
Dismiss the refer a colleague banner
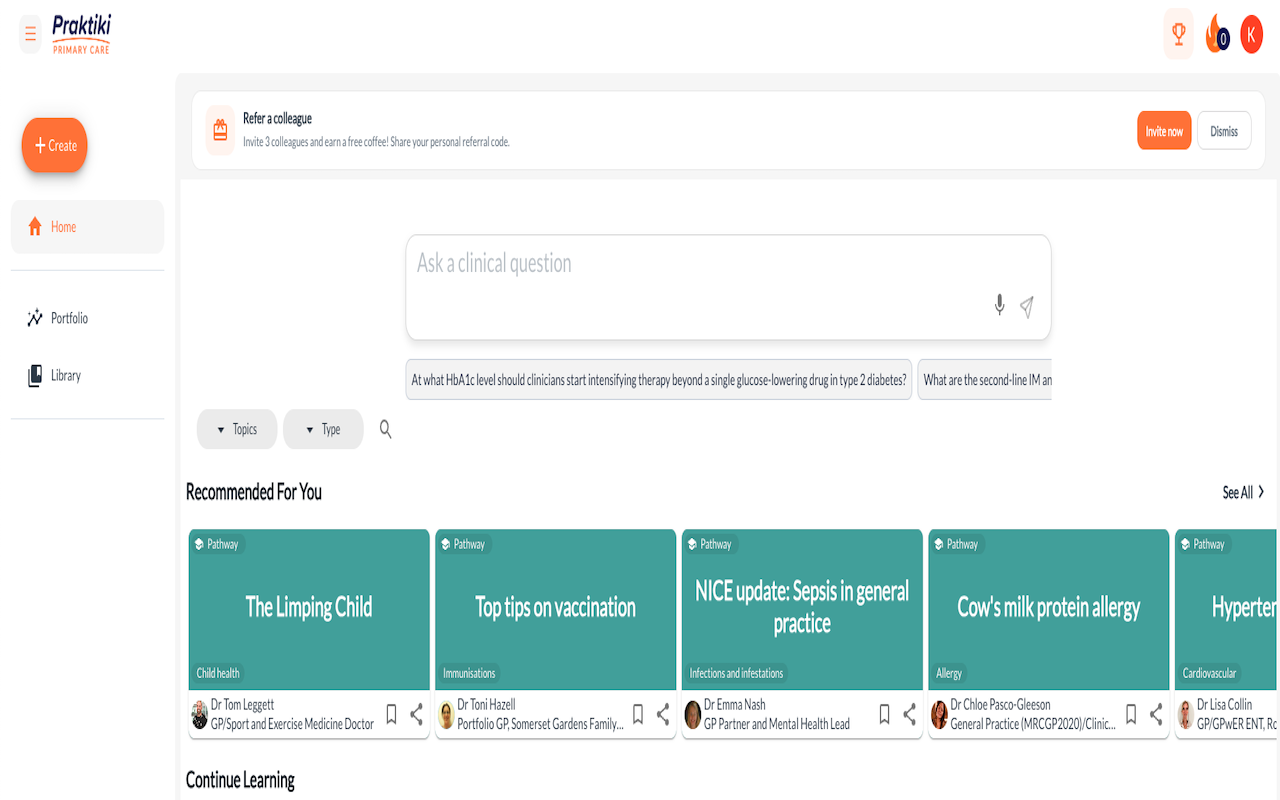point(1224,131)
